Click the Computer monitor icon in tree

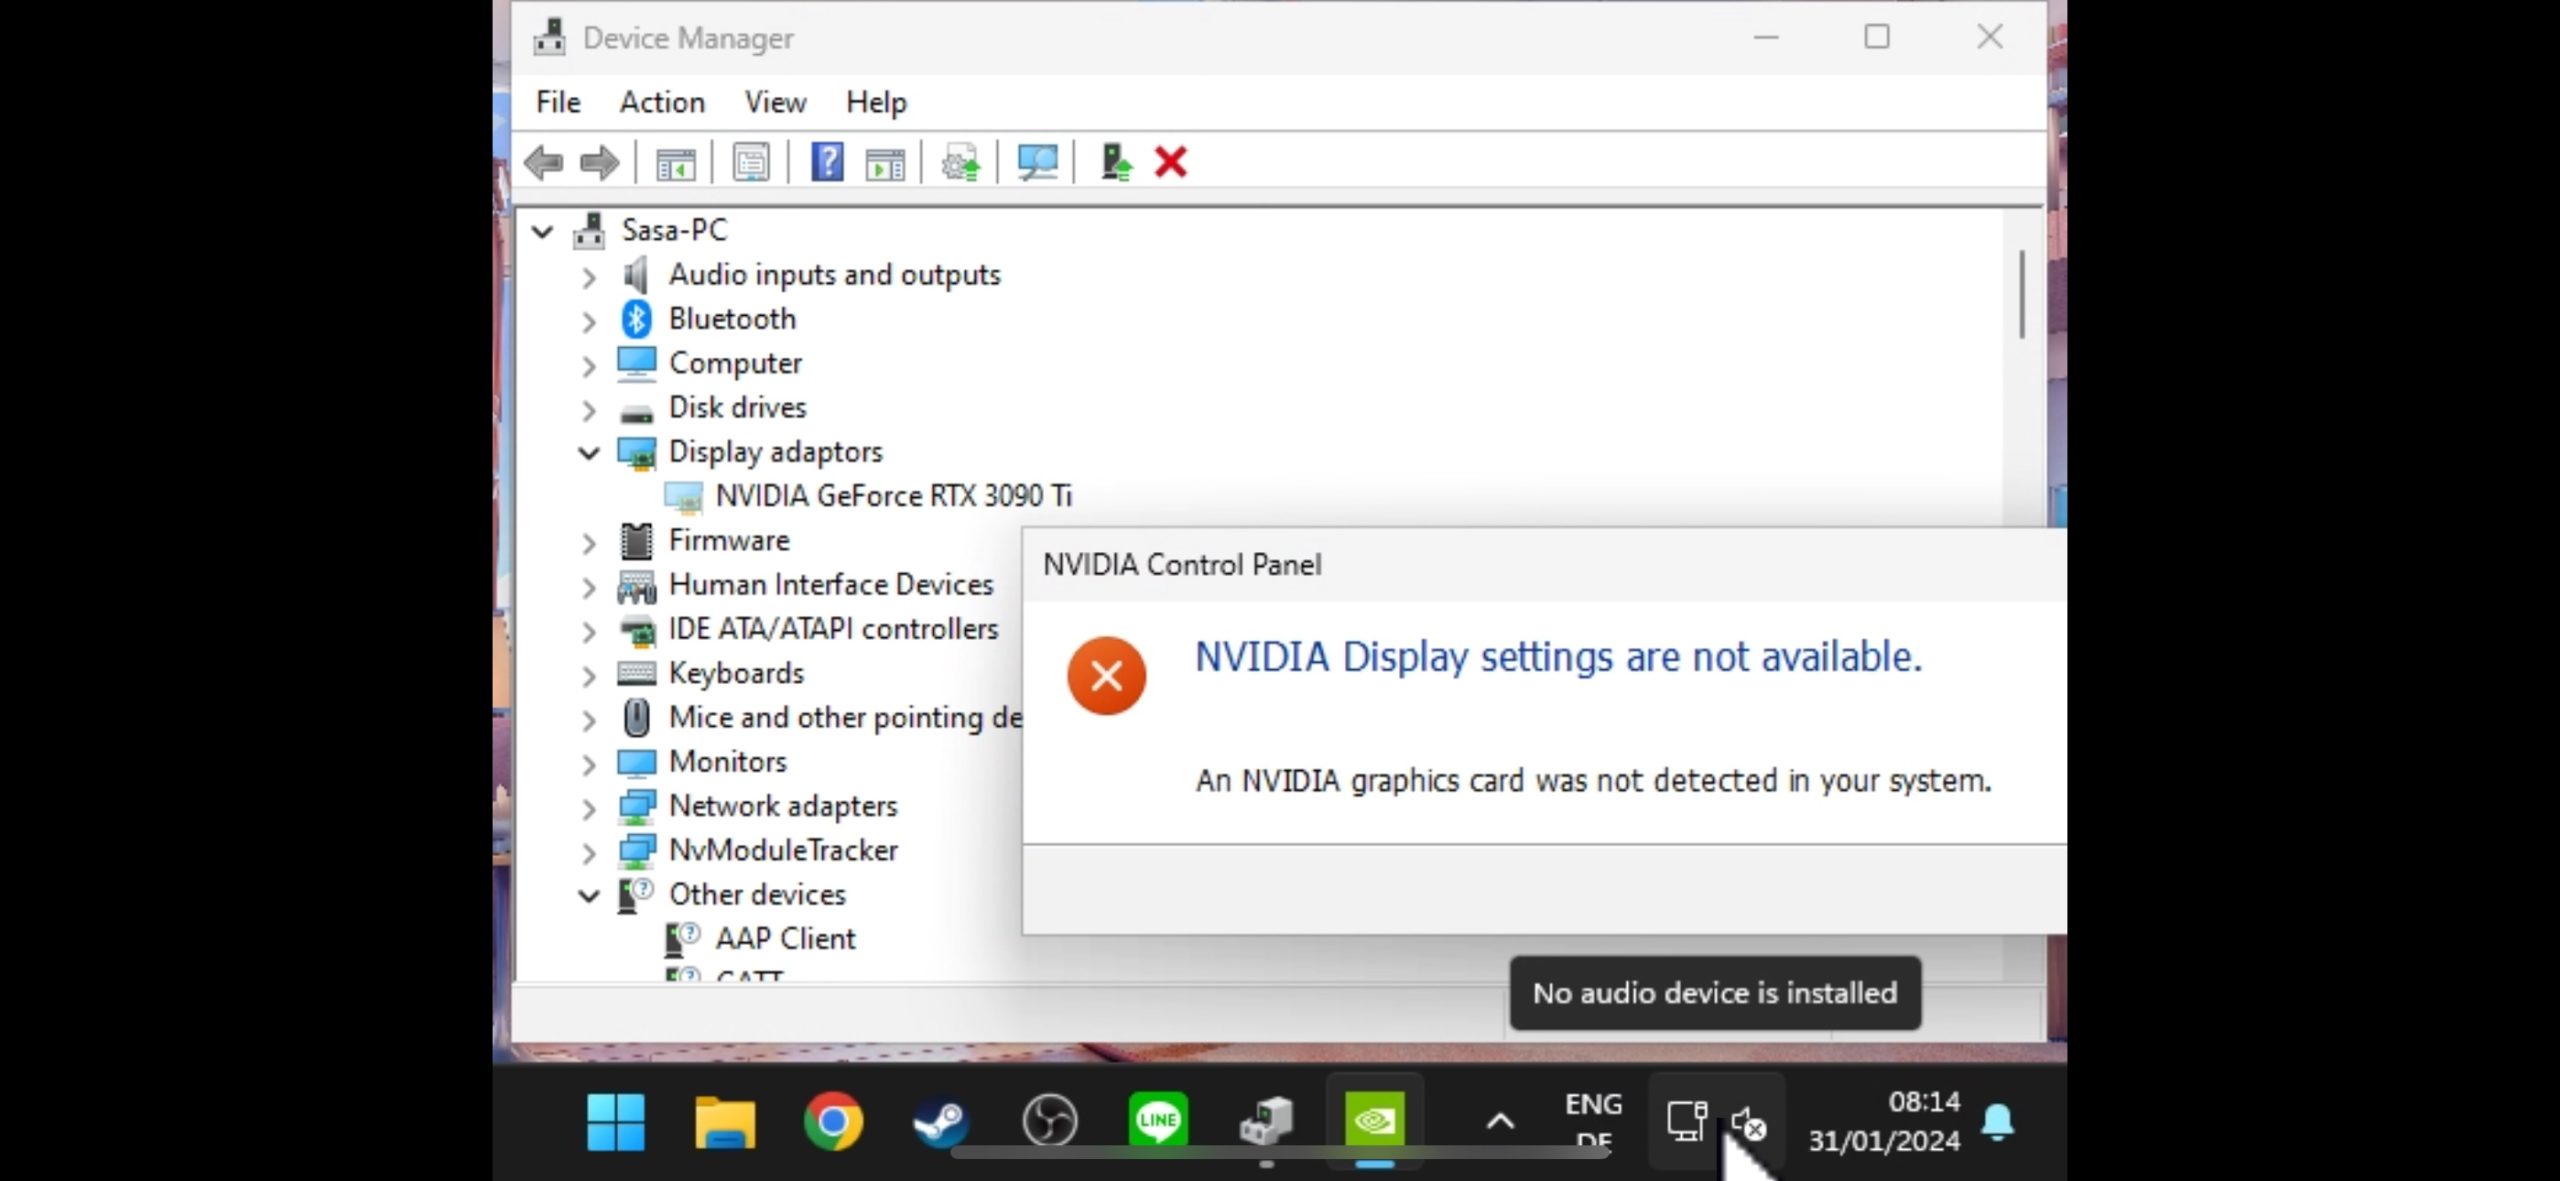[636, 364]
